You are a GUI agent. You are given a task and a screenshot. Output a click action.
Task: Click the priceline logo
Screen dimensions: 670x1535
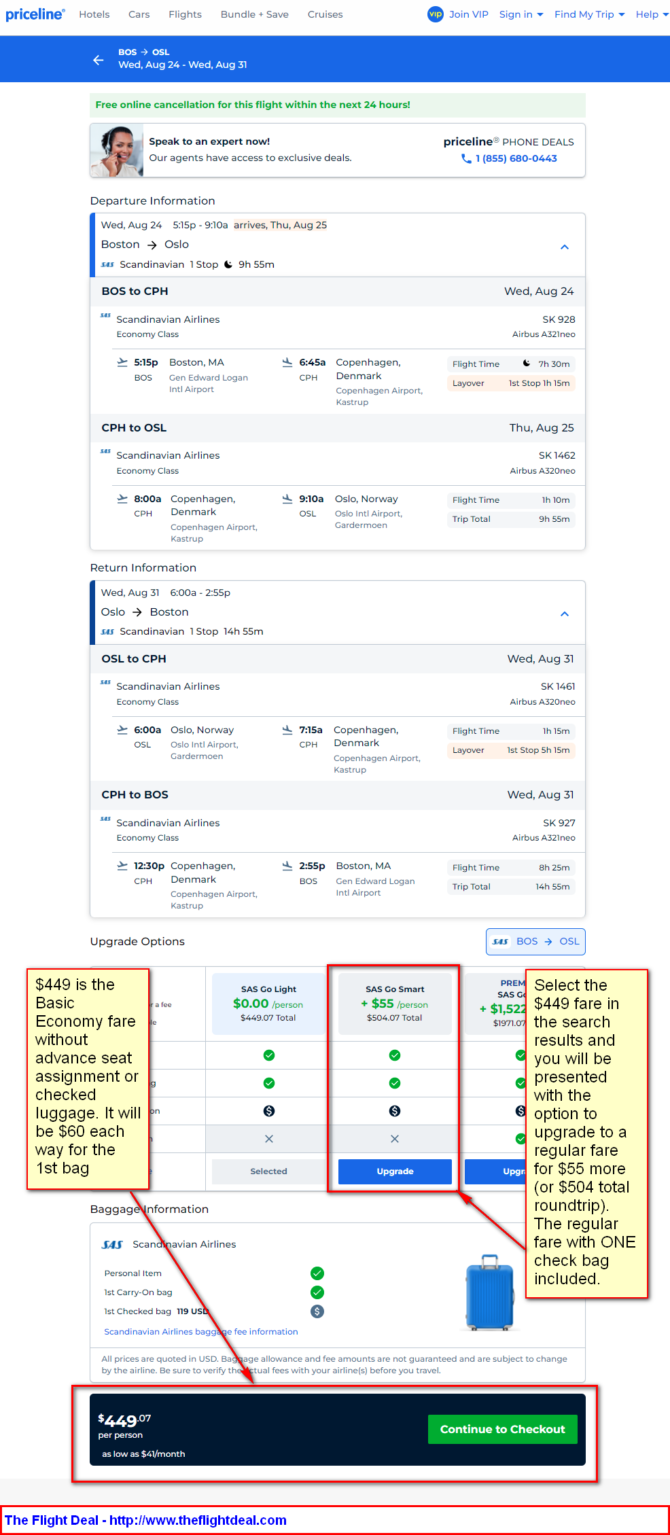pyautogui.click(x=35, y=14)
